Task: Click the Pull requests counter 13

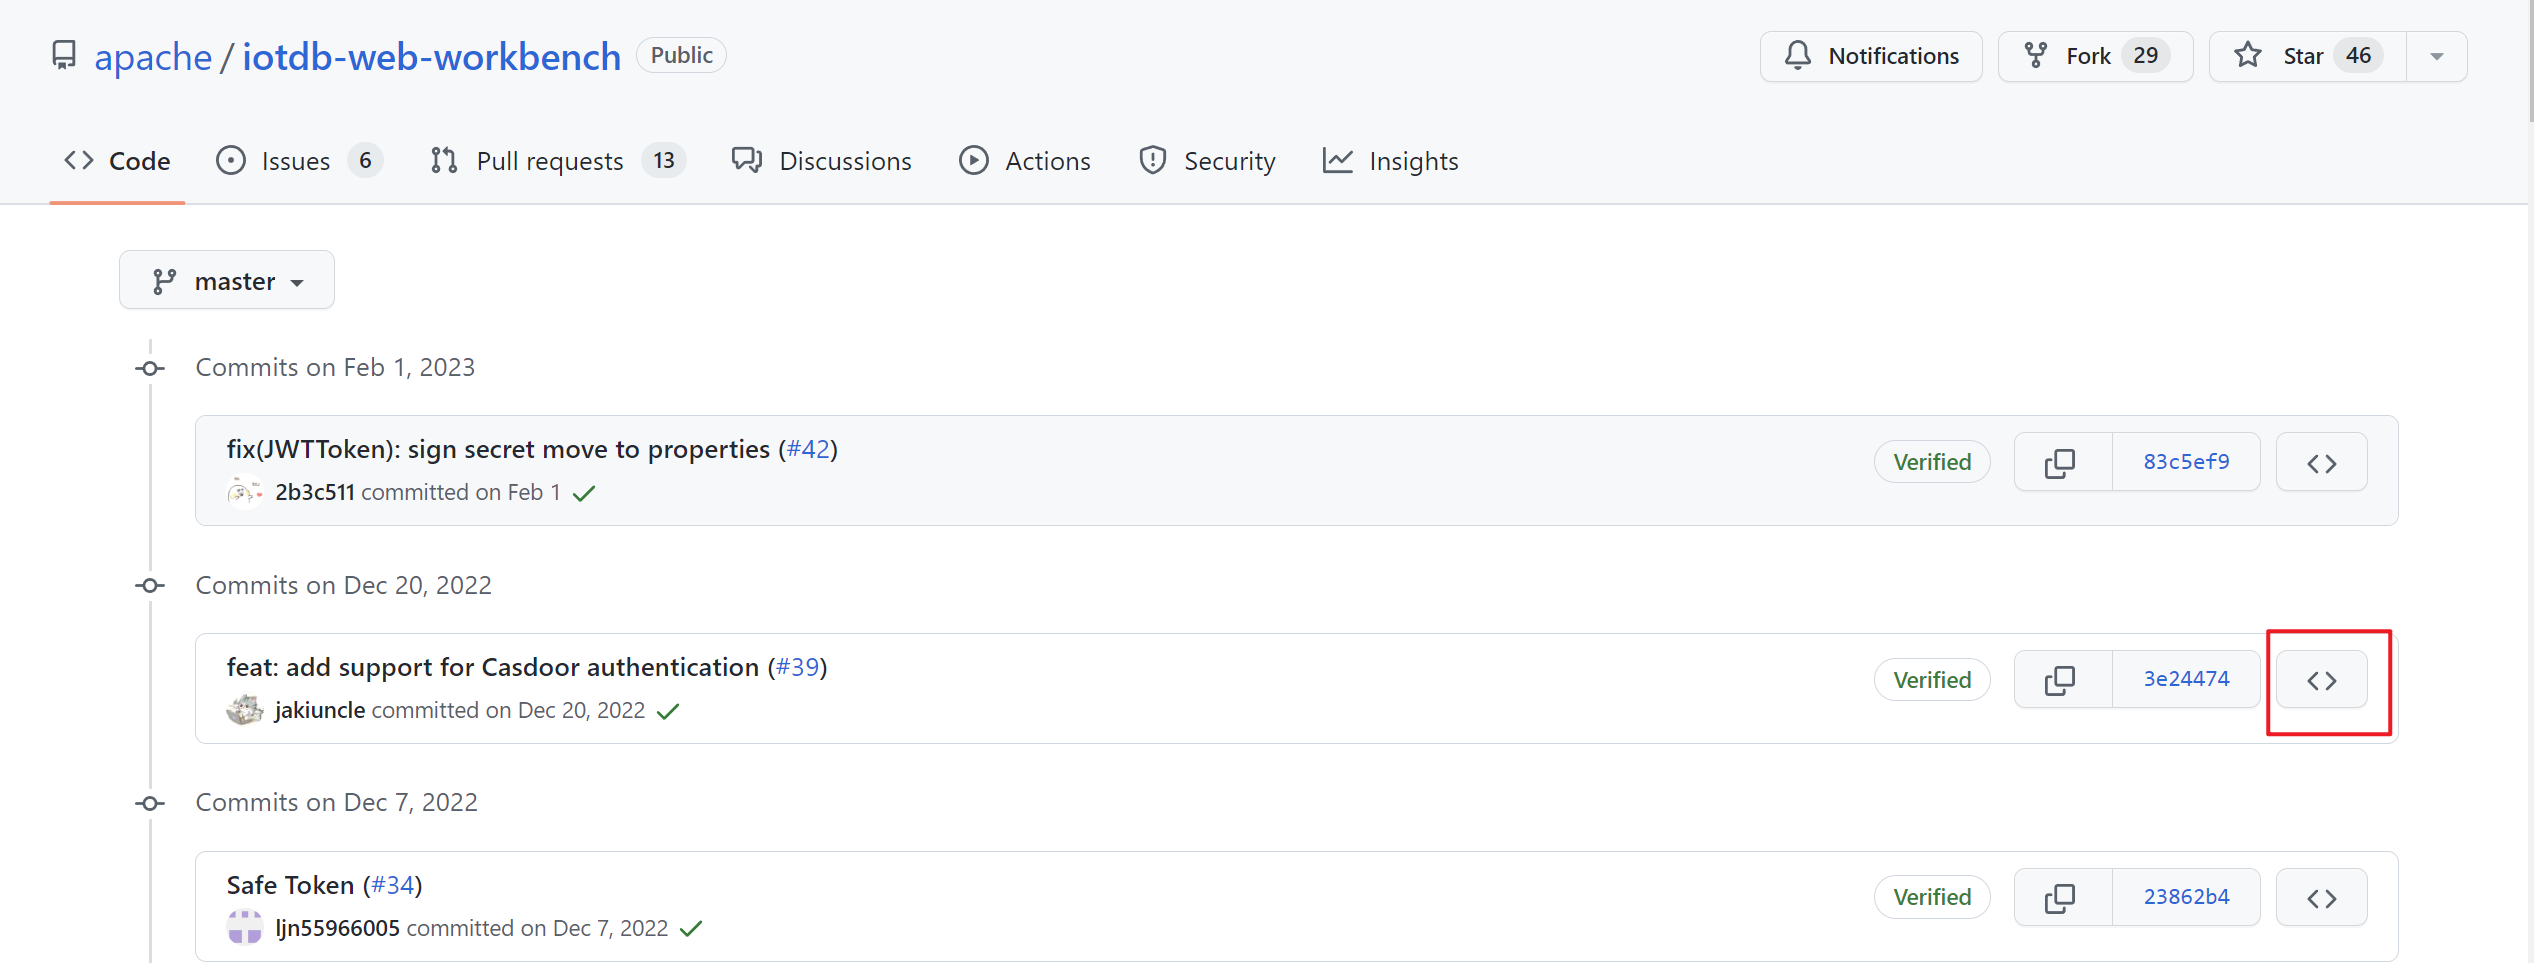Action: click(x=664, y=161)
